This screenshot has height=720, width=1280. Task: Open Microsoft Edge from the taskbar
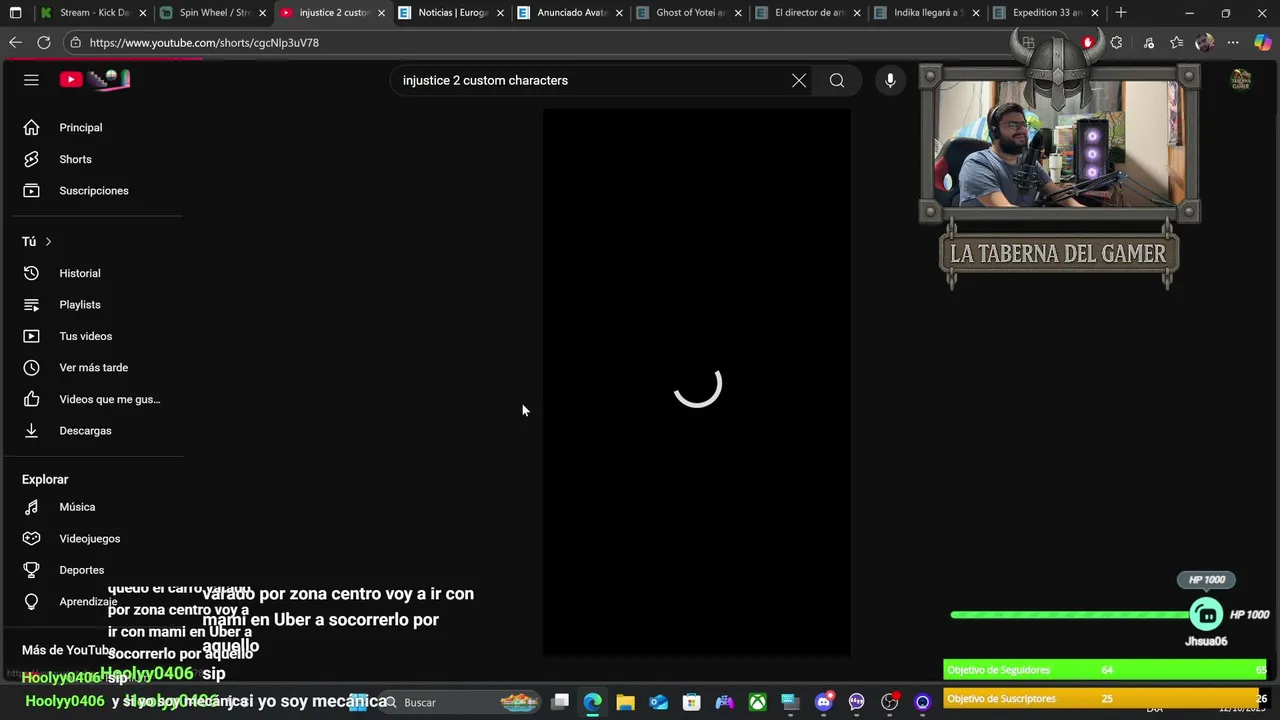click(593, 702)
